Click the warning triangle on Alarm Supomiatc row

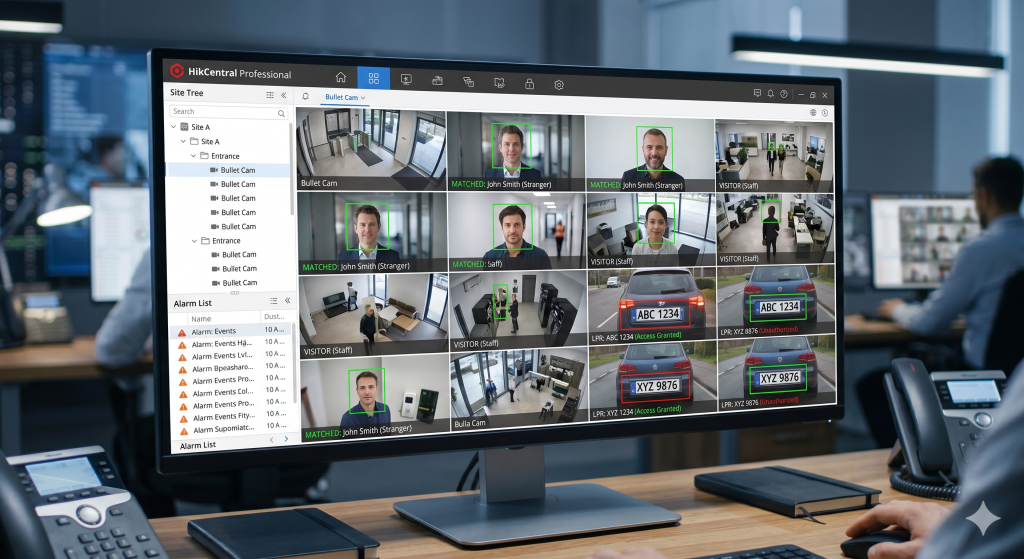[184, 431]
